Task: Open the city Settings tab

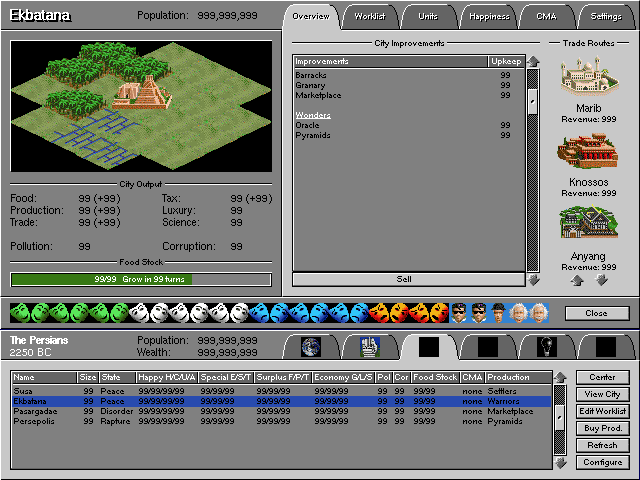Action: click(x=606, y=17)
